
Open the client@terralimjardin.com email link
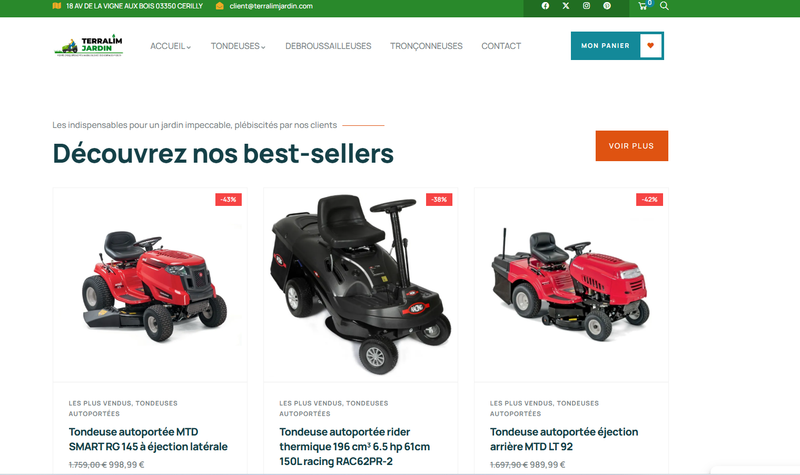(x=271, y=6)
